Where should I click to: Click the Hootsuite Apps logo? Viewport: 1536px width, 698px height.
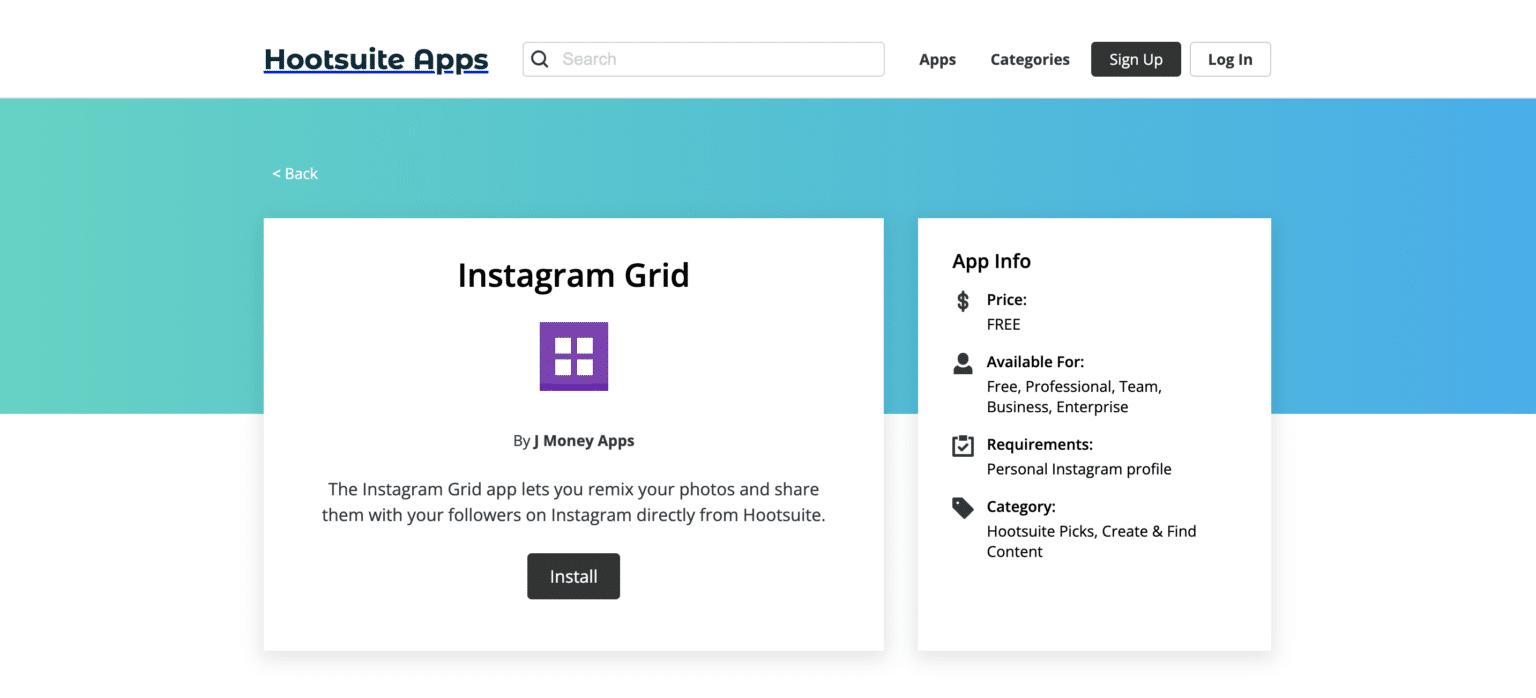click(x=376, y=59)
